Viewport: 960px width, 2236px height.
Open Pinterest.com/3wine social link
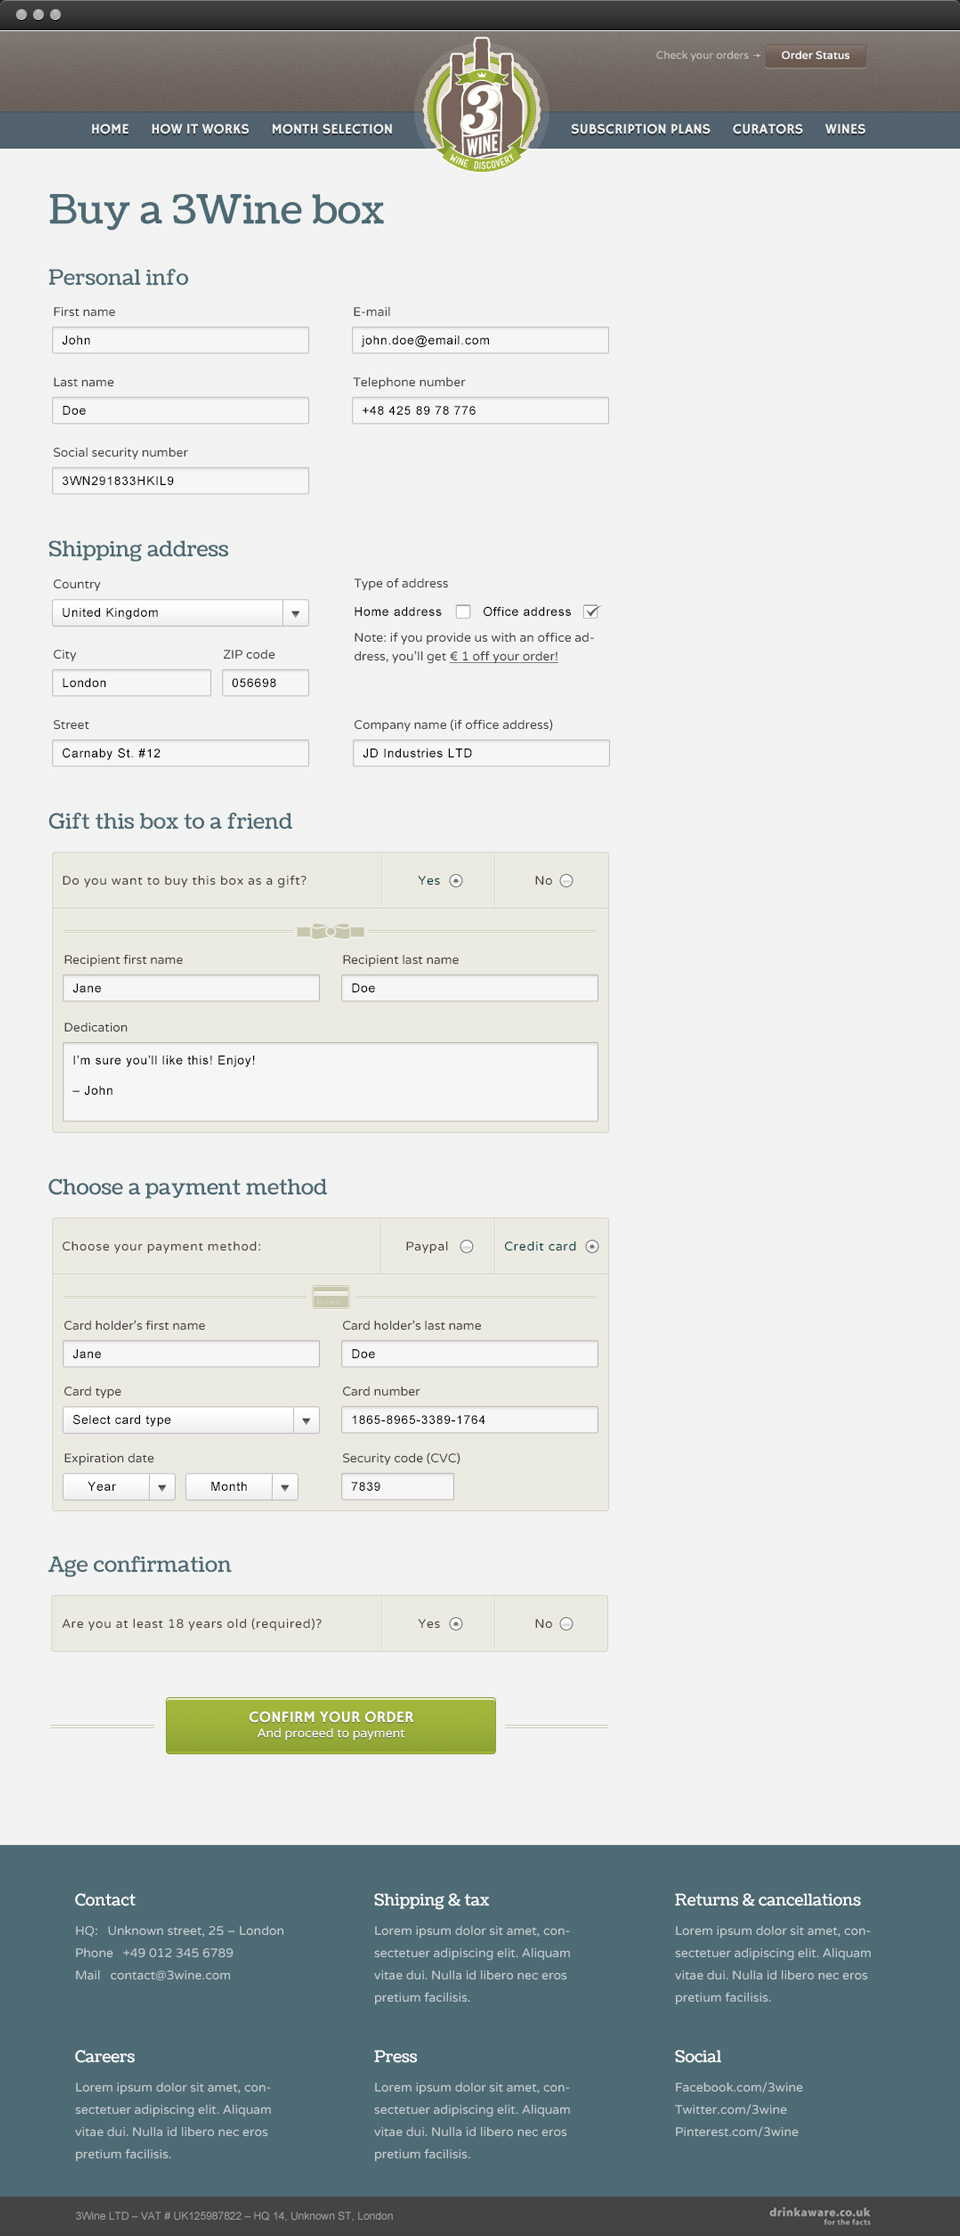click(x=737, y=2131)
